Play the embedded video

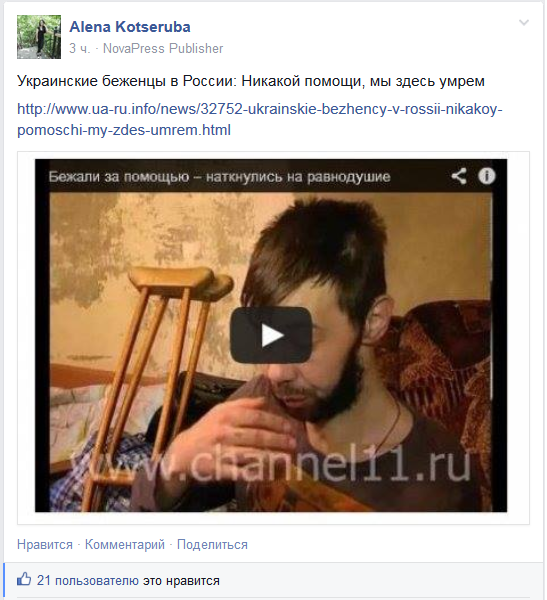(x=271, y=335)
